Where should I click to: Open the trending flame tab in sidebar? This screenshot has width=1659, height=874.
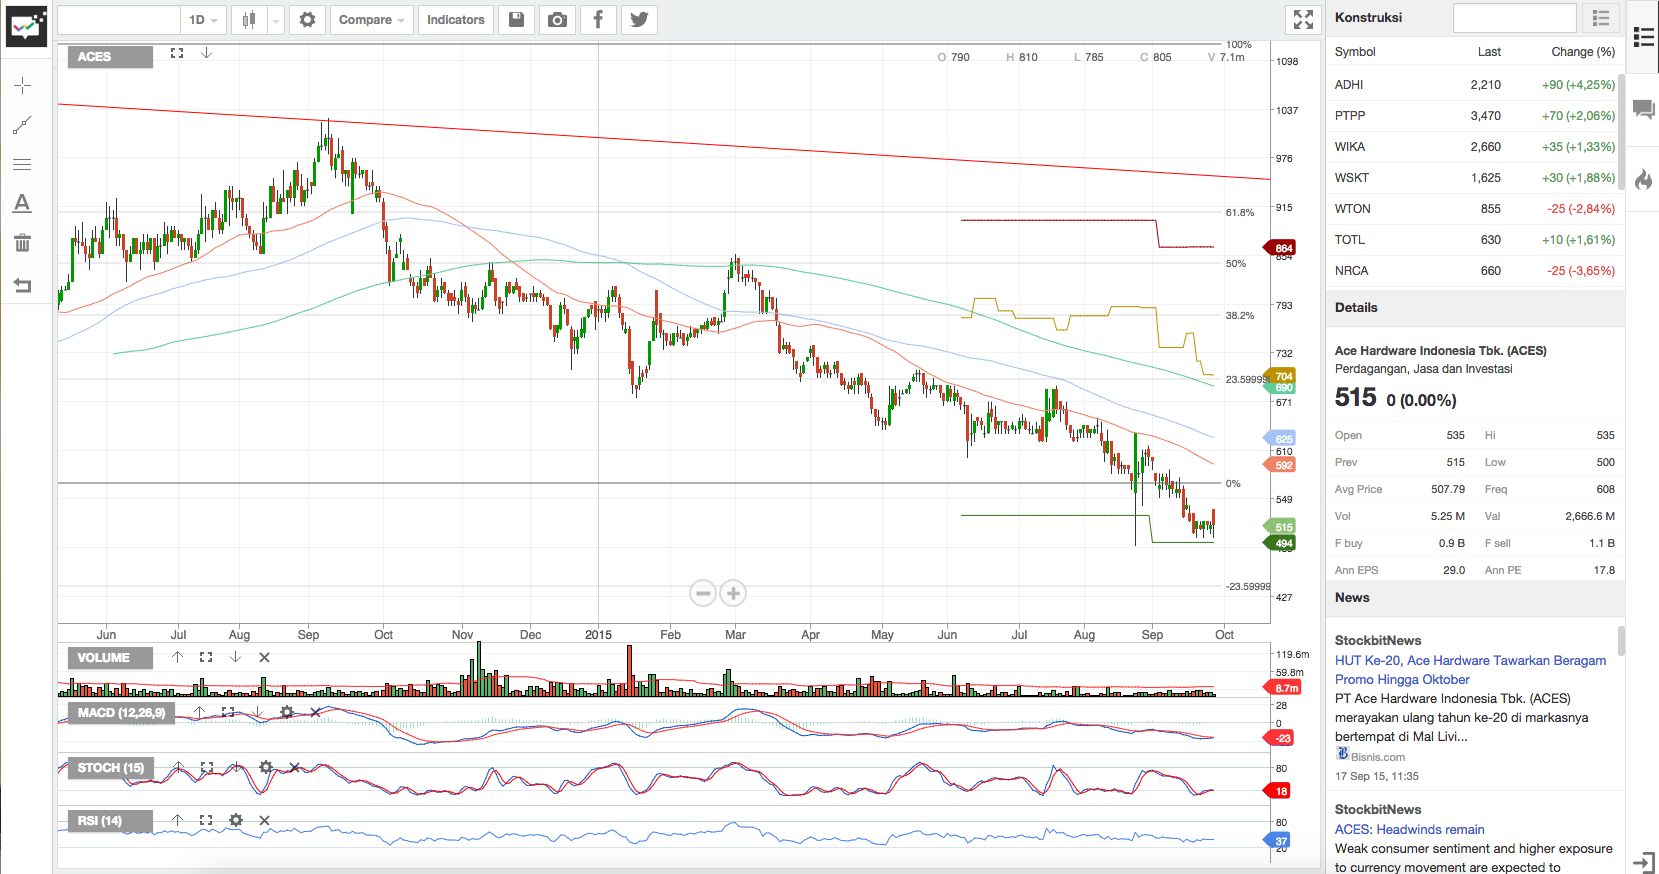tap(1643, 180)
